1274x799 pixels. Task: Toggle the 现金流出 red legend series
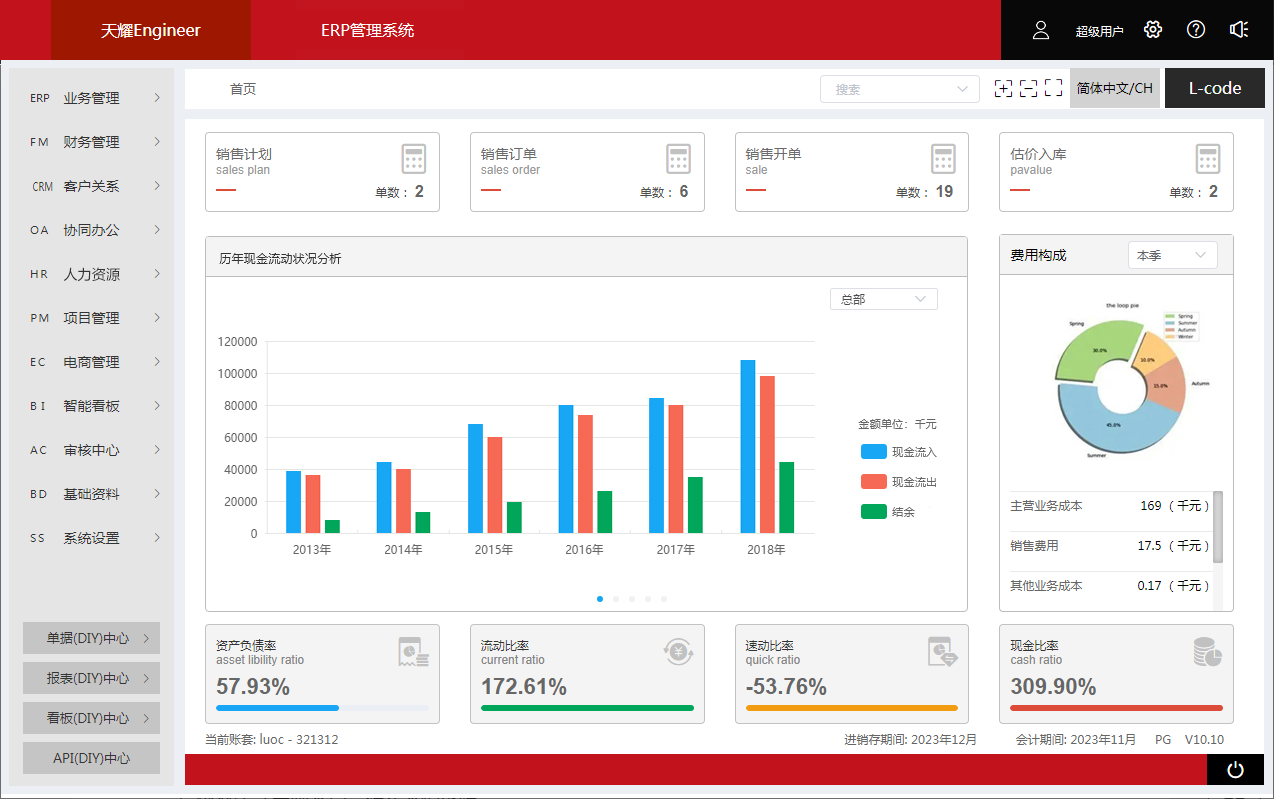click(x=898, y=482)
